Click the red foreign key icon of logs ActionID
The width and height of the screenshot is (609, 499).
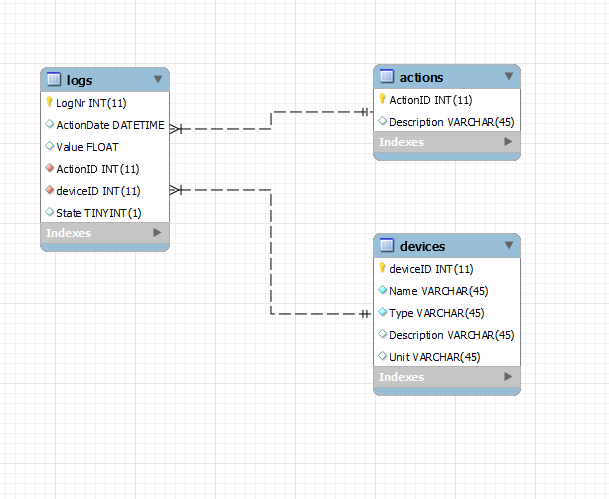(x=49, y=168)
